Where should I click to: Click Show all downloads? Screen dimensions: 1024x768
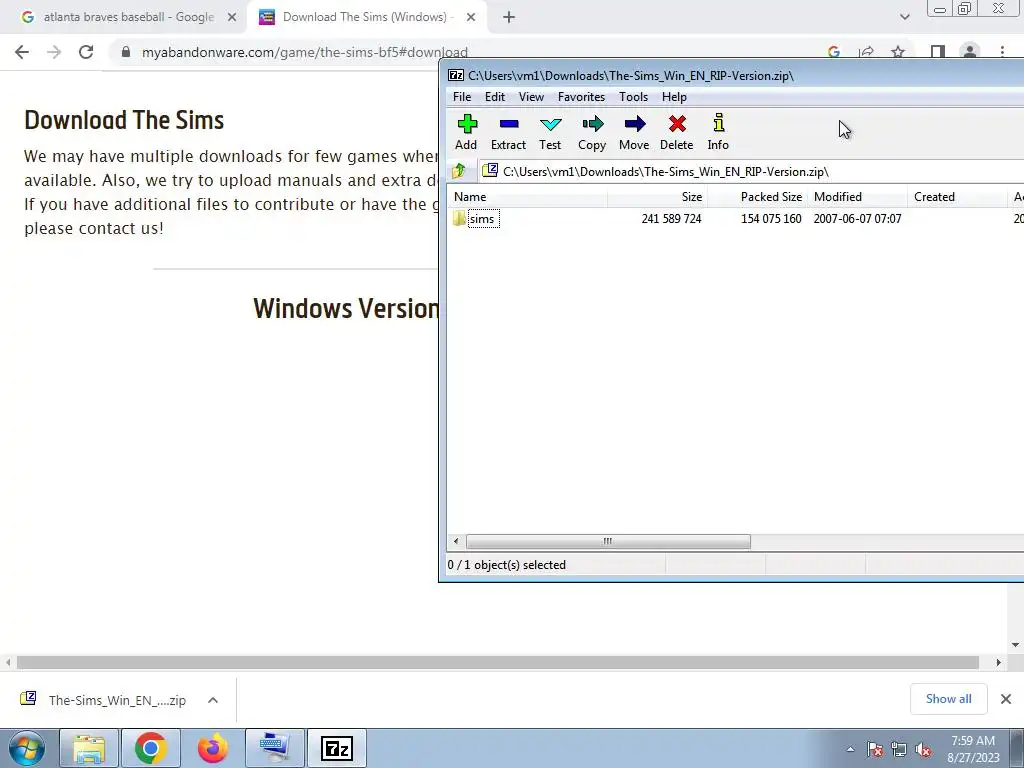pos(948,699)
